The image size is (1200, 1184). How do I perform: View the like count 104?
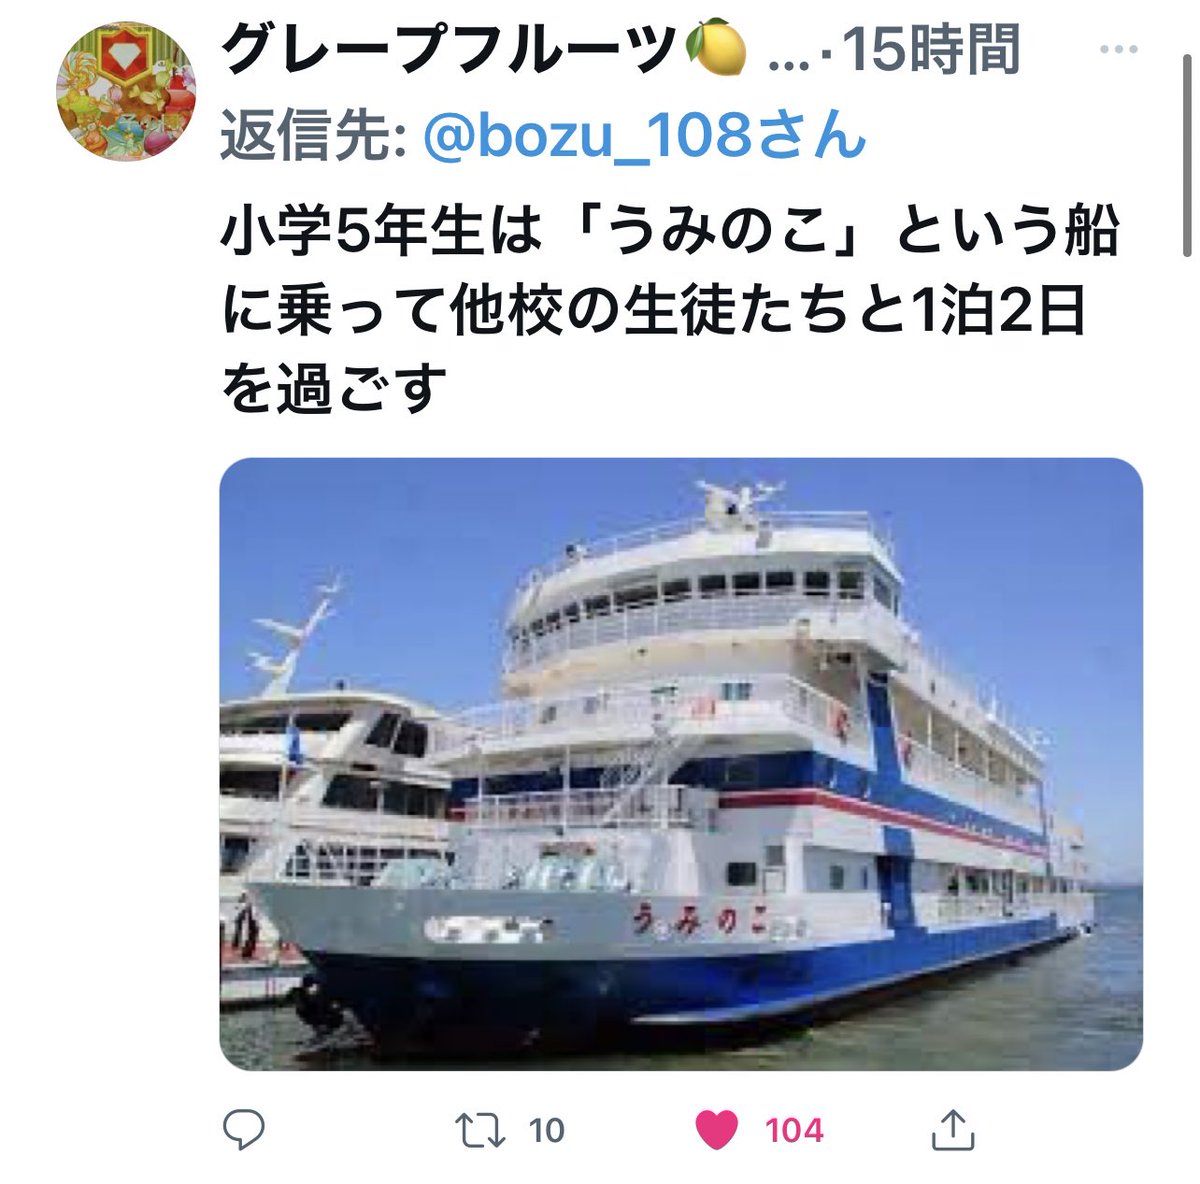click(x=794, y=1131)
